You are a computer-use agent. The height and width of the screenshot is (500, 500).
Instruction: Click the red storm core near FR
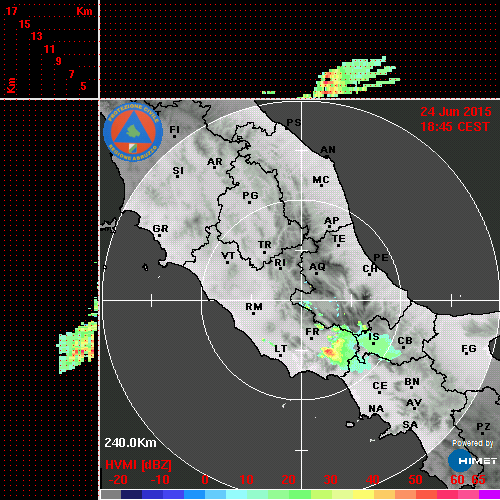click(329, 352)
